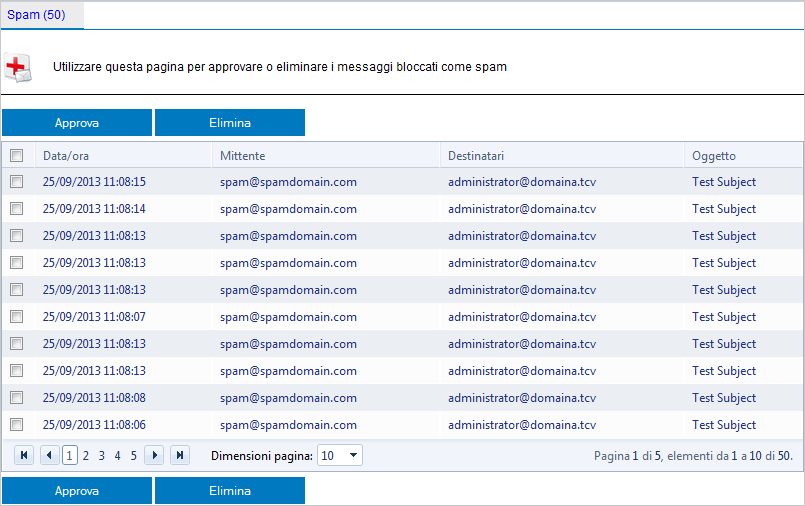Image resolution: width=805 pixels, height=506 pixels.
Task: Go to page 4 in pager
Action: [118, 456]
